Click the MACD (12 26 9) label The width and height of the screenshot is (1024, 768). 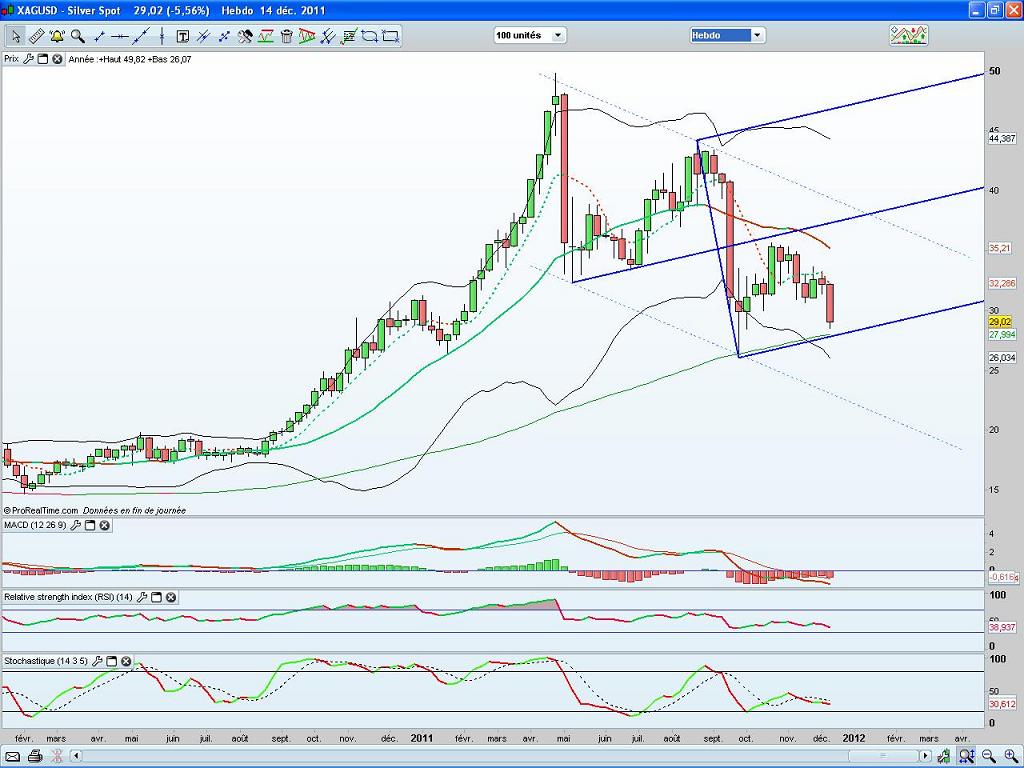pyautogui.click(x=35, y=525)
